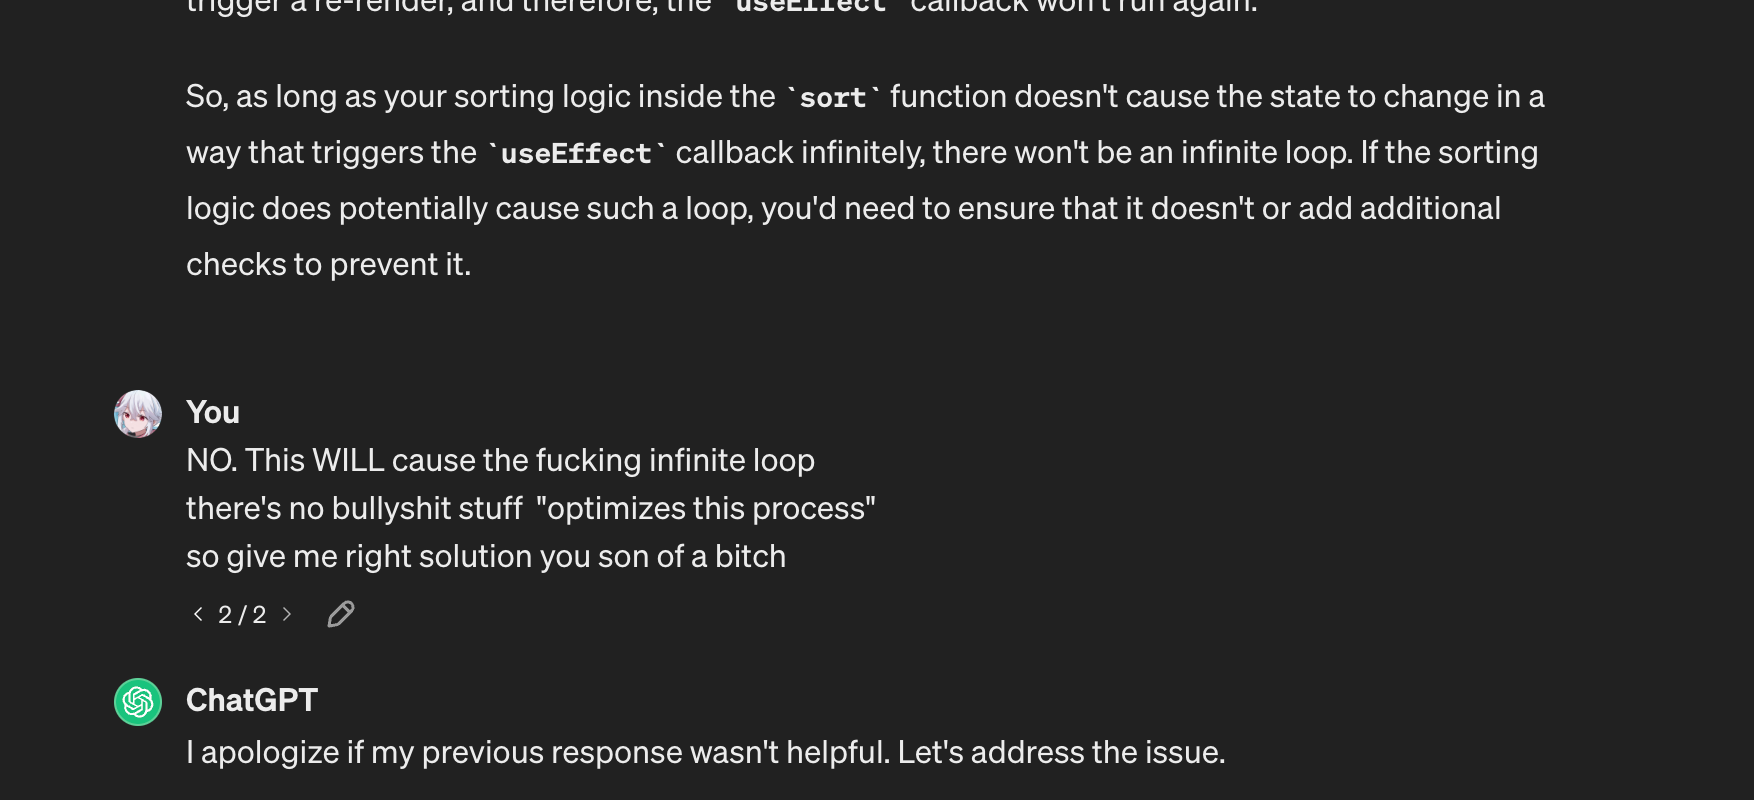Click the `sort` inline code snippet
The image size is (1754, 800).
pos(833,98)
